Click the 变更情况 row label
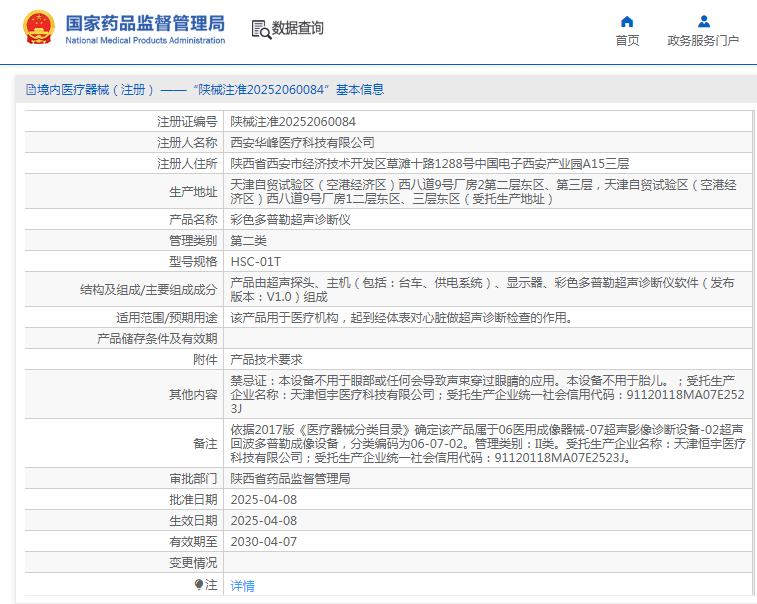Screen dimensions: 757x604 click(193, 563)
